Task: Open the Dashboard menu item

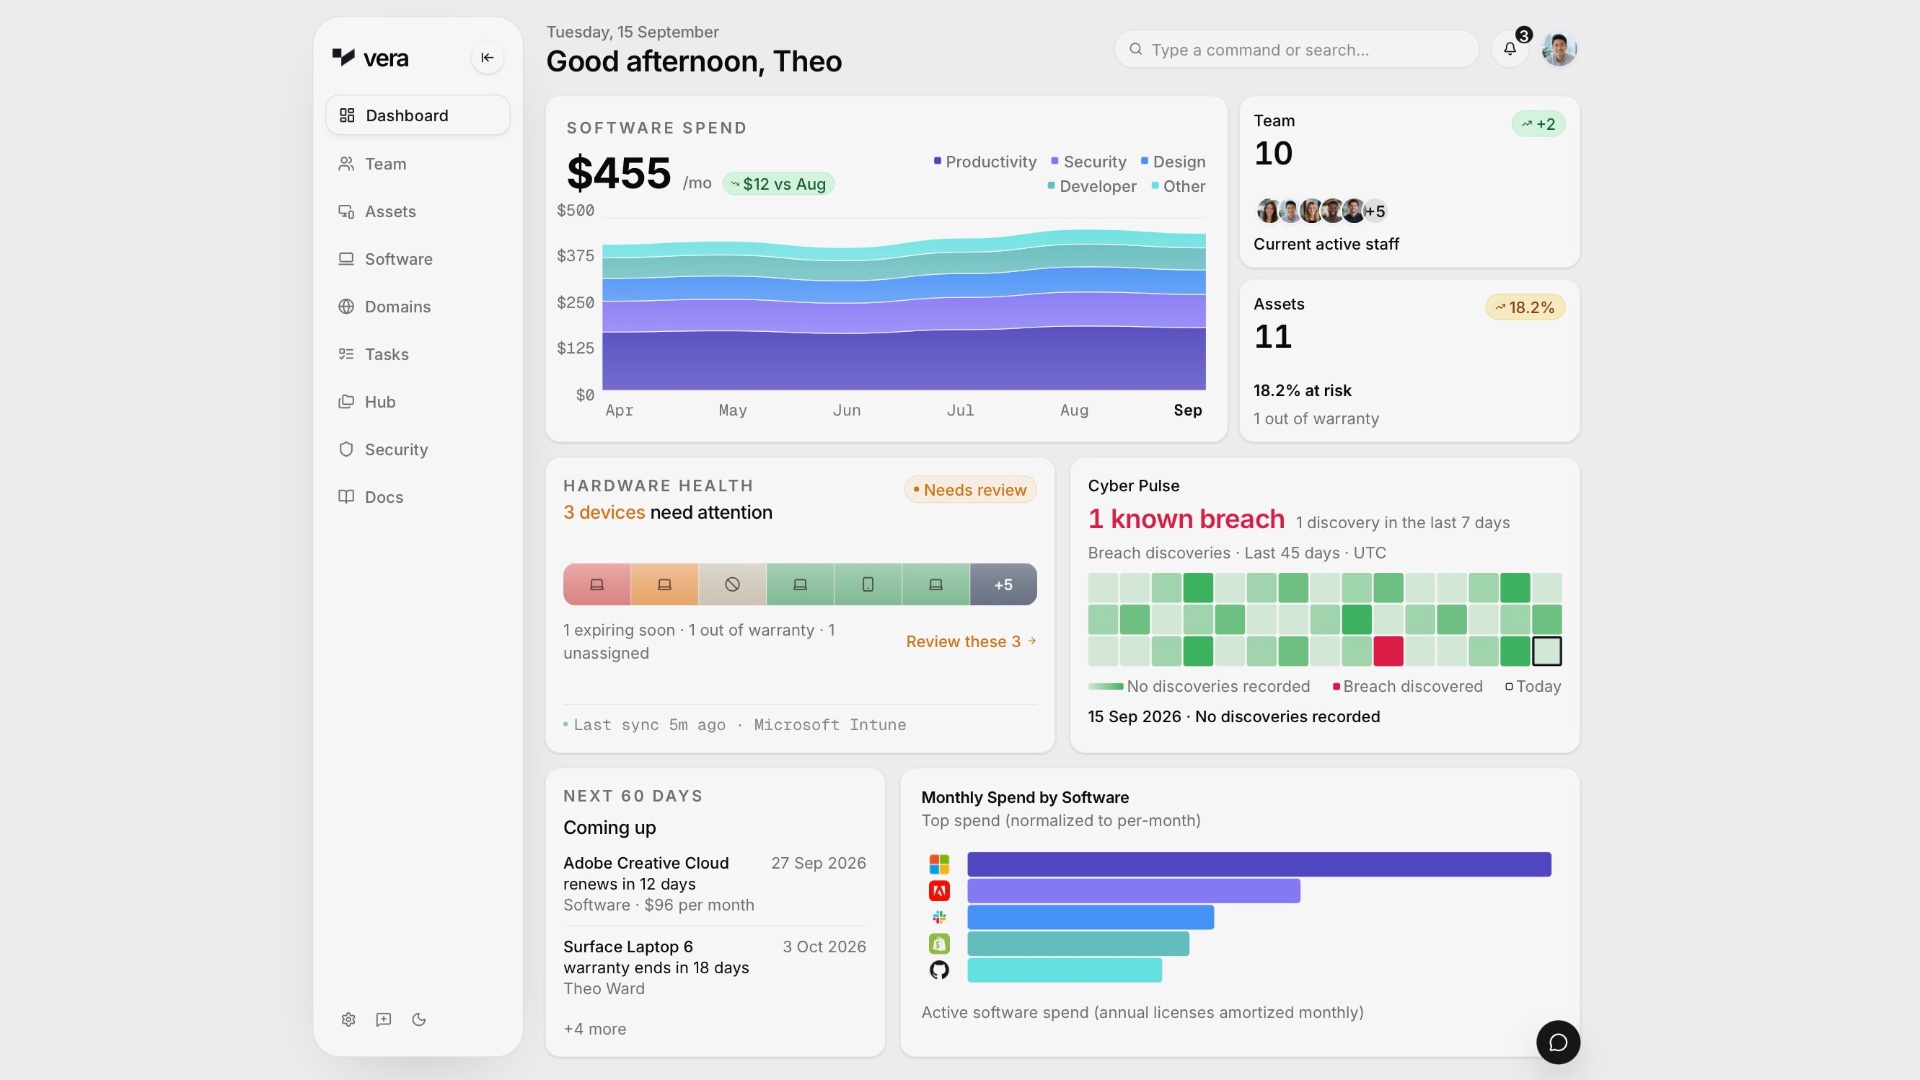Action: 418,115
